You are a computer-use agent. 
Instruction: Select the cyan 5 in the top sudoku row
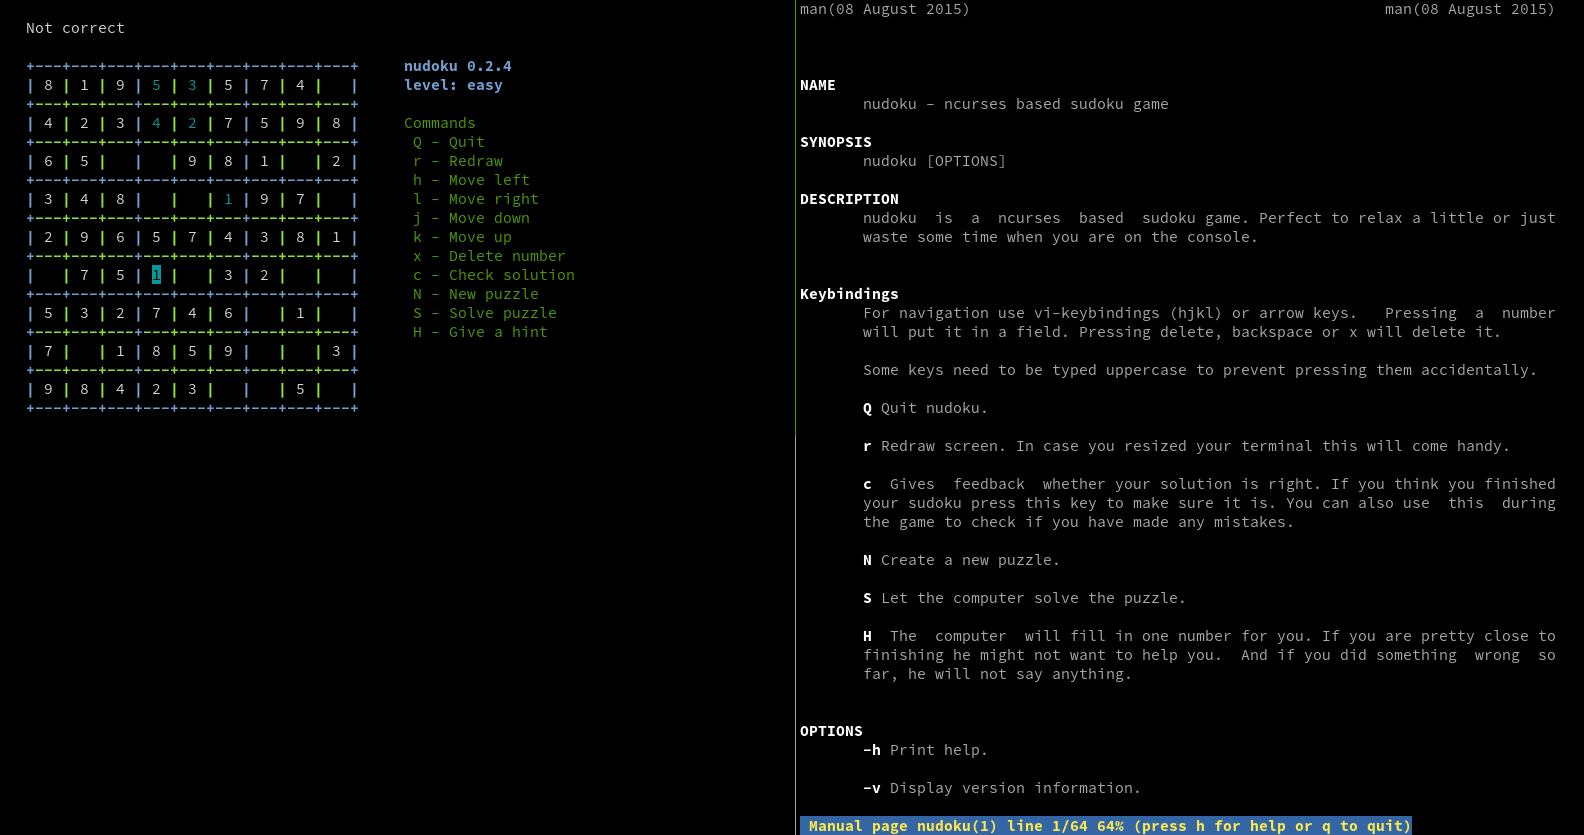click(x=156, y=85)
